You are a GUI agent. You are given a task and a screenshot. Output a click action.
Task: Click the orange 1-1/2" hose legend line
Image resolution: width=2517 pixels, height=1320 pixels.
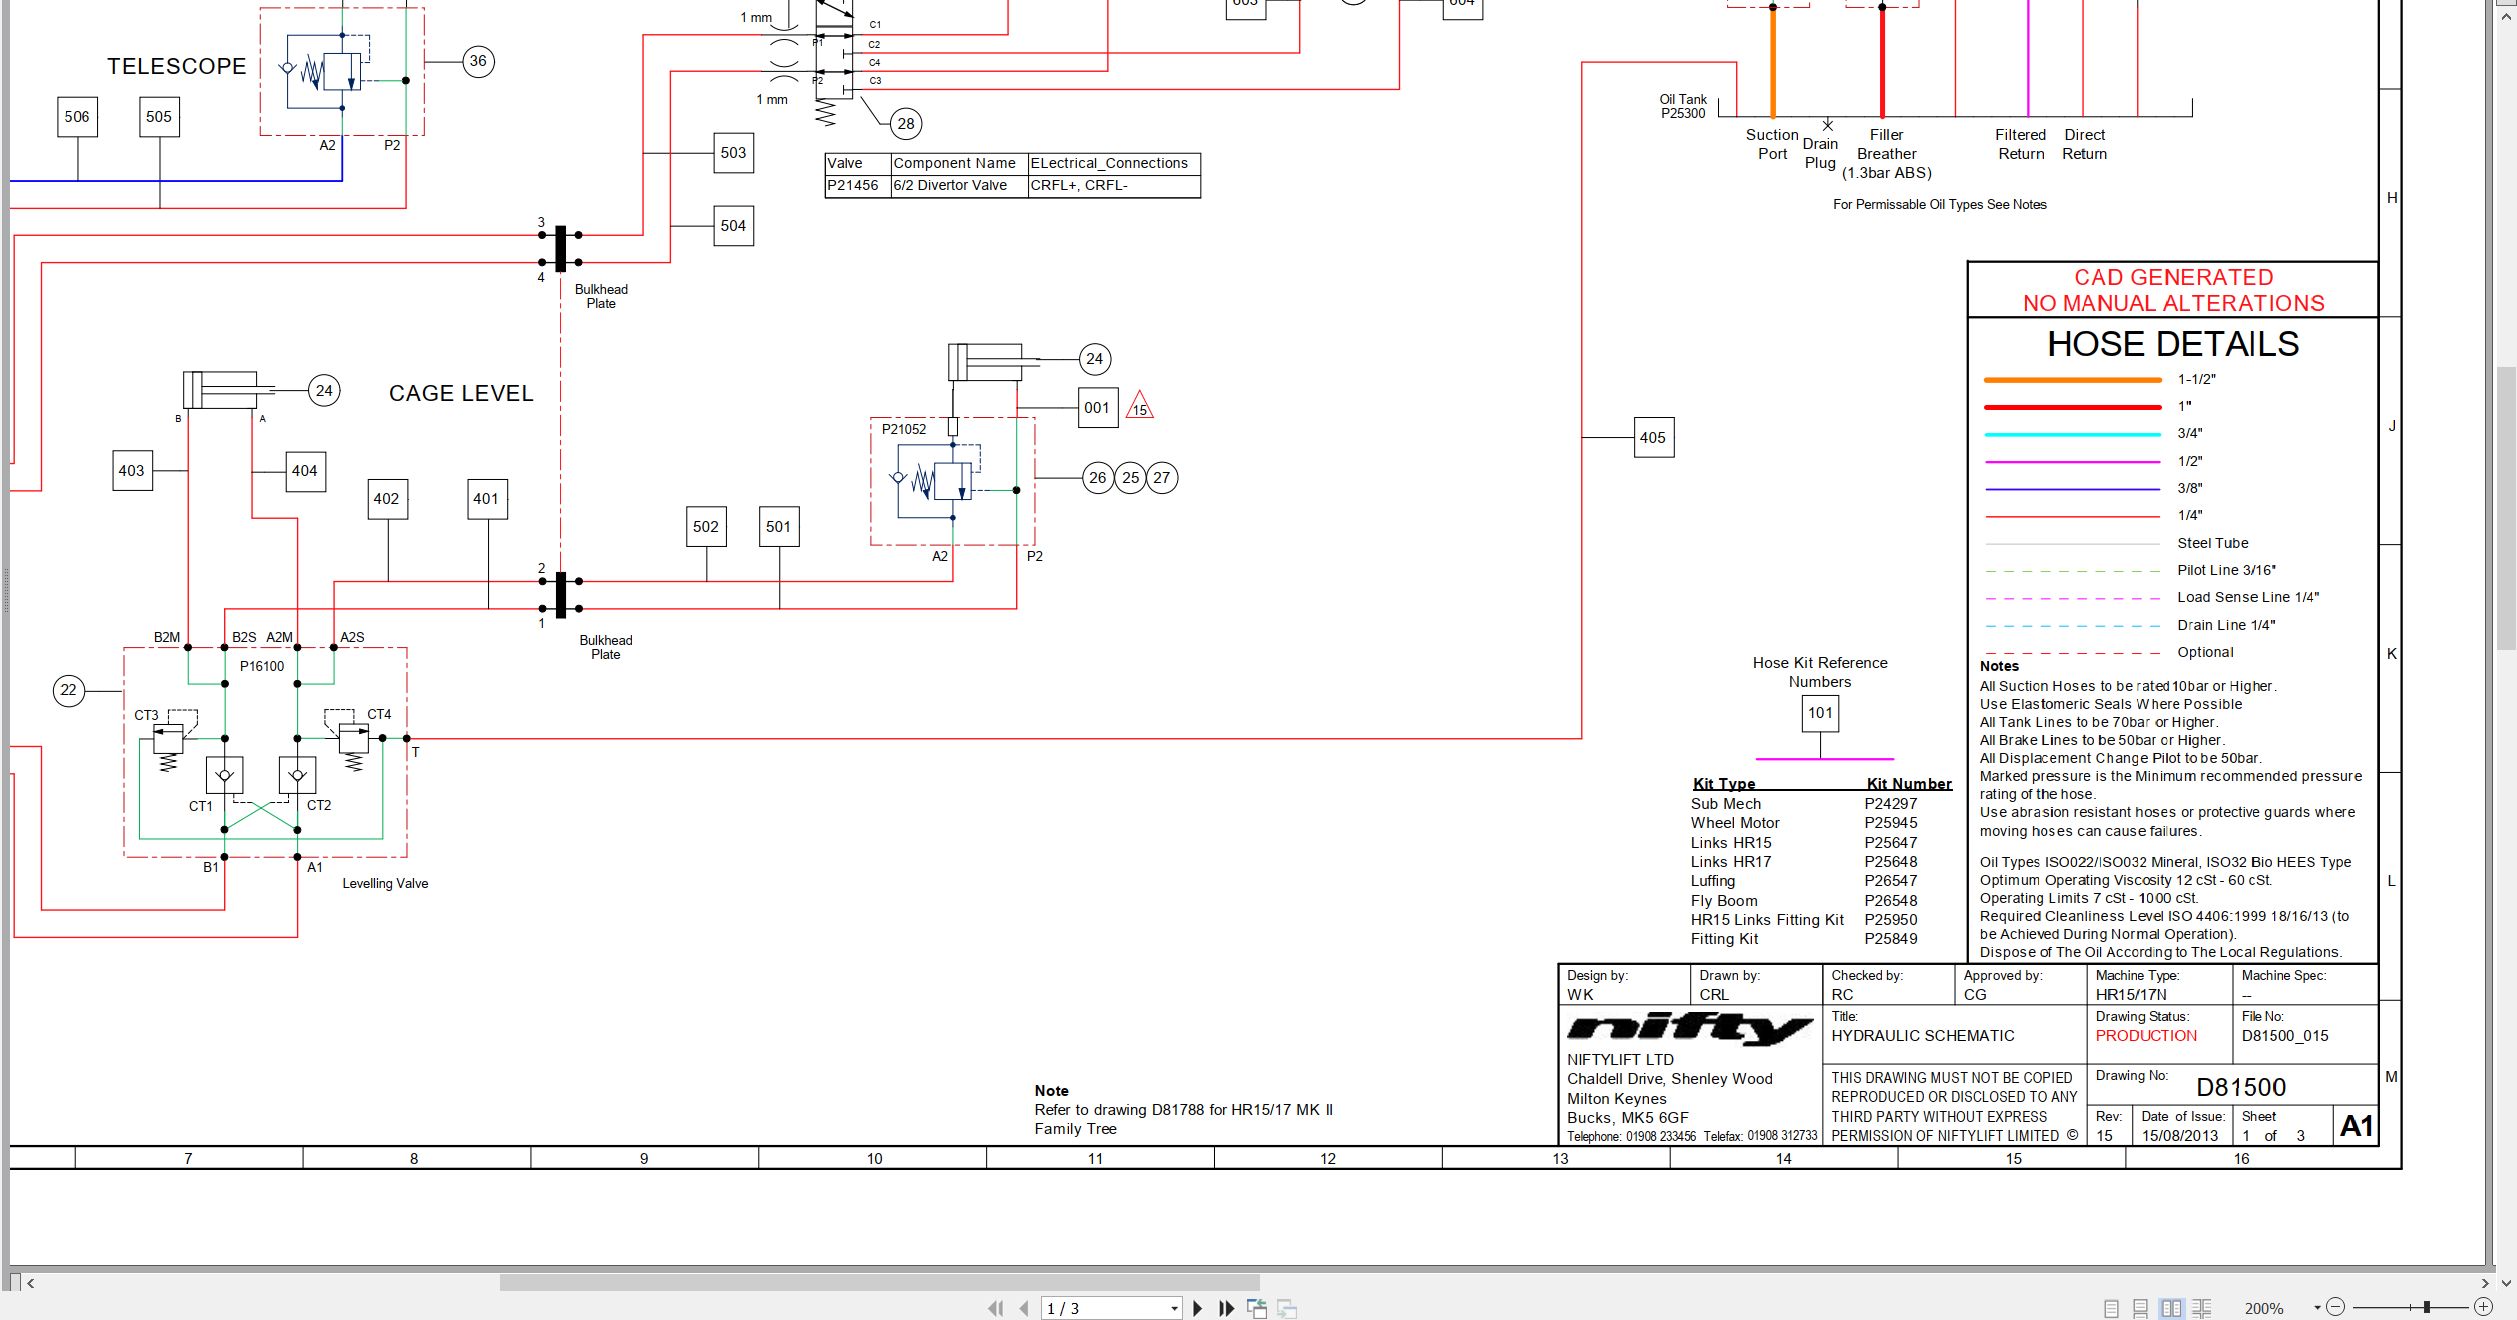tap(2072, 380)
